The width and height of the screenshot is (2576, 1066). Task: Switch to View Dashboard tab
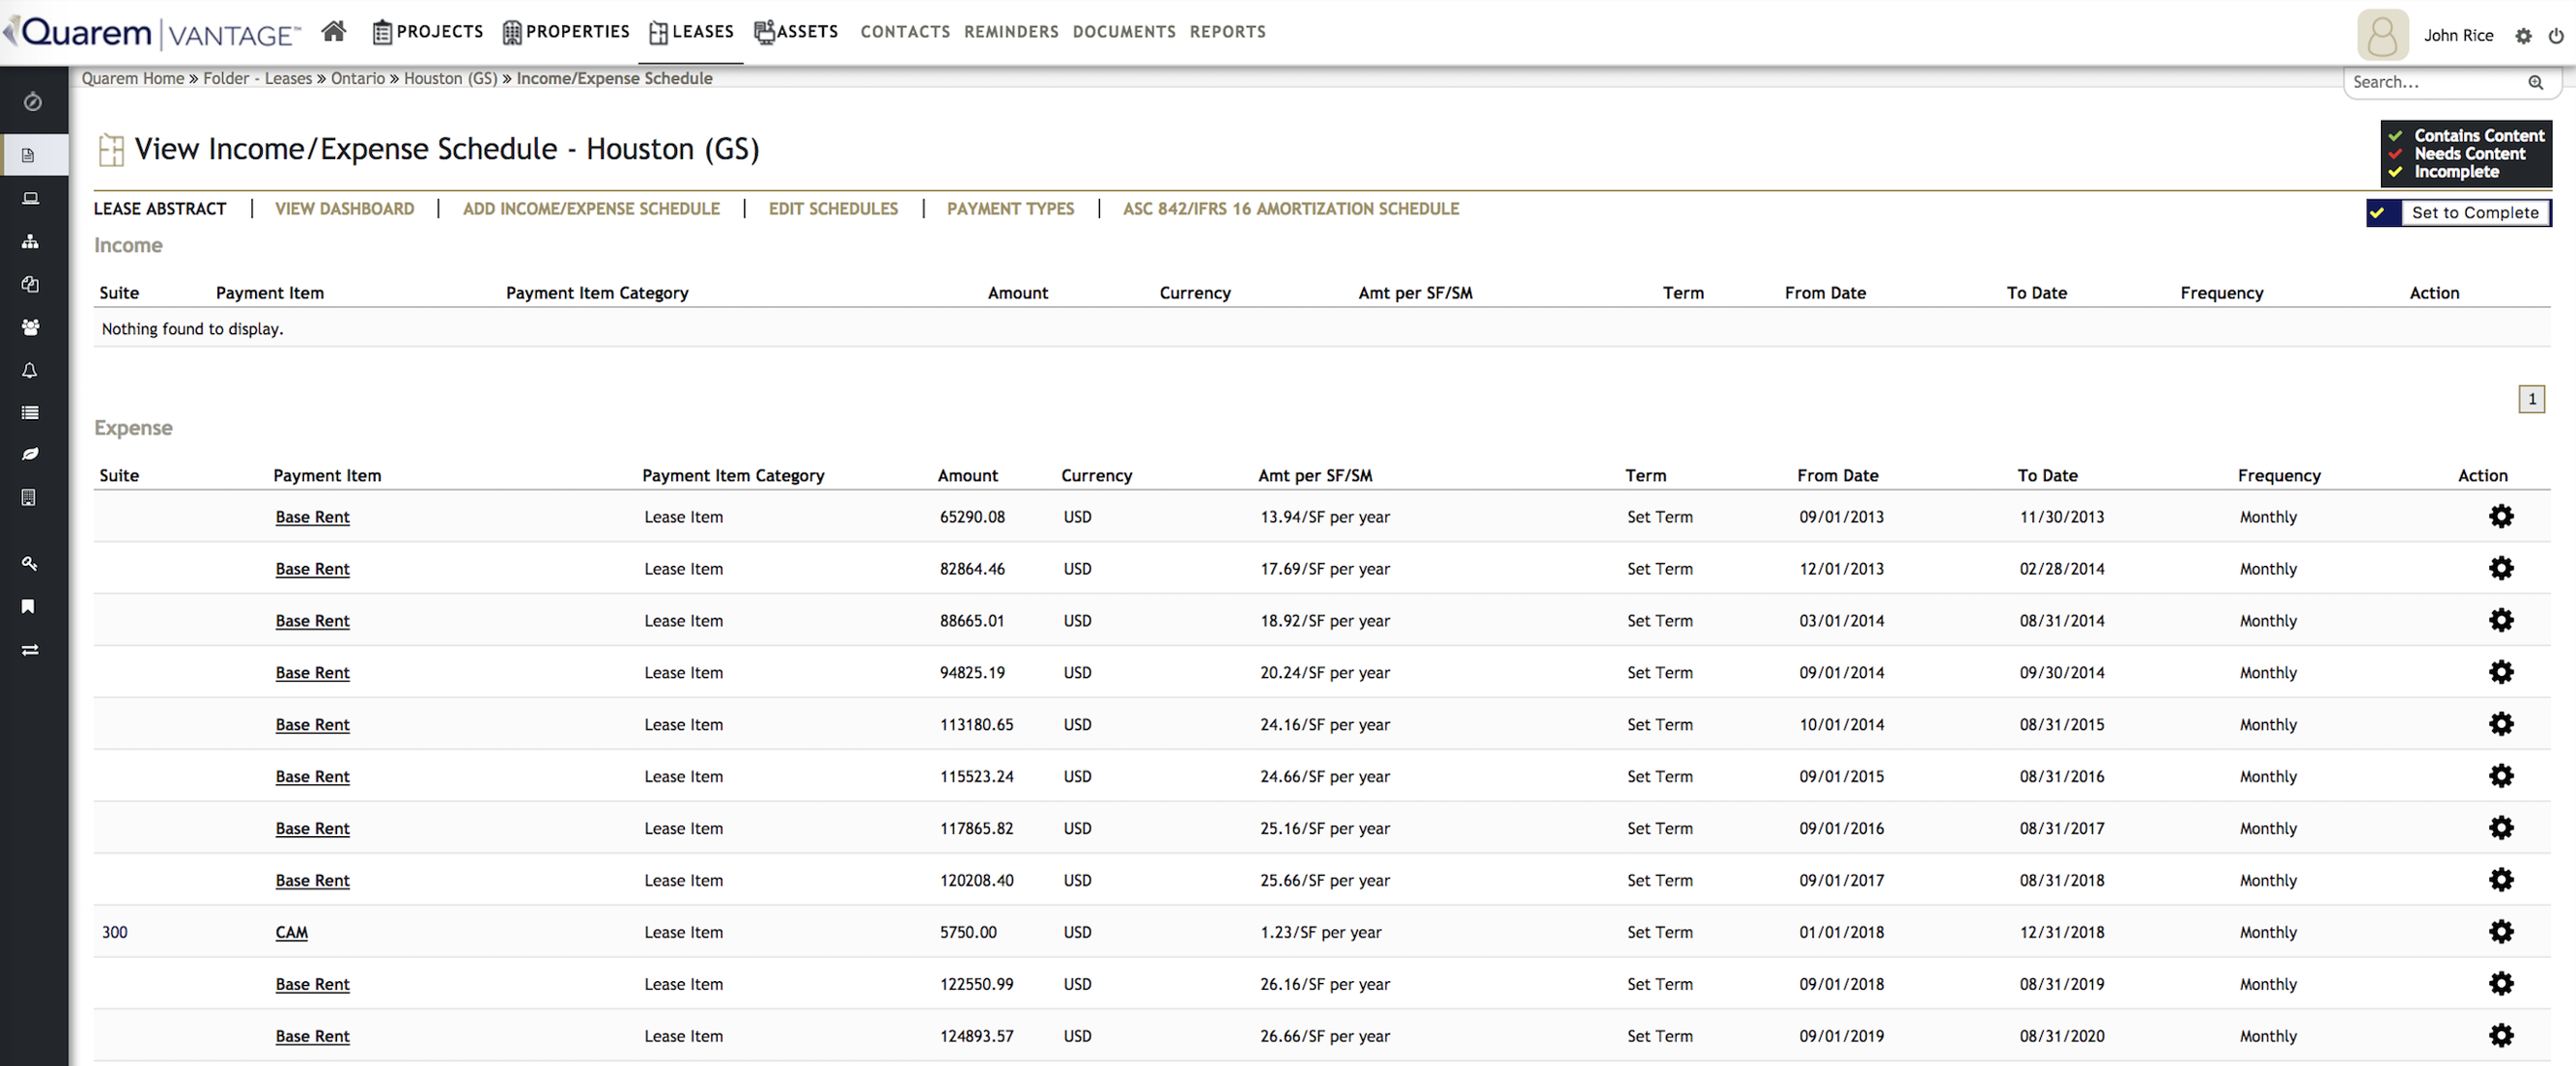(x=344, y=209)
